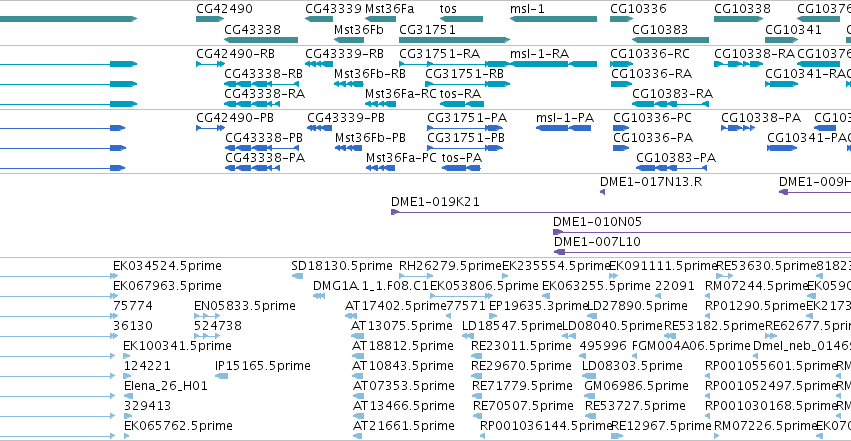Image resolution: width=851 pixels, height=441 pixels.
Task: Select transcript CG10336-RC
Action: 621,64
